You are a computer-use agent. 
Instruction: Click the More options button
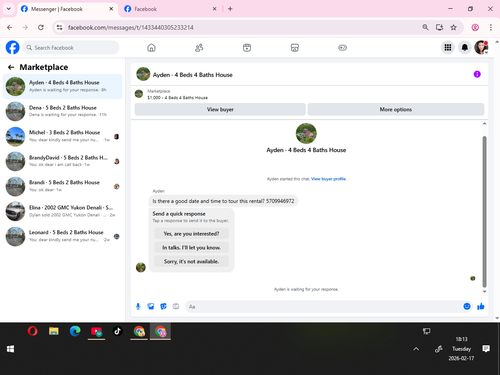tap(396, 109)
